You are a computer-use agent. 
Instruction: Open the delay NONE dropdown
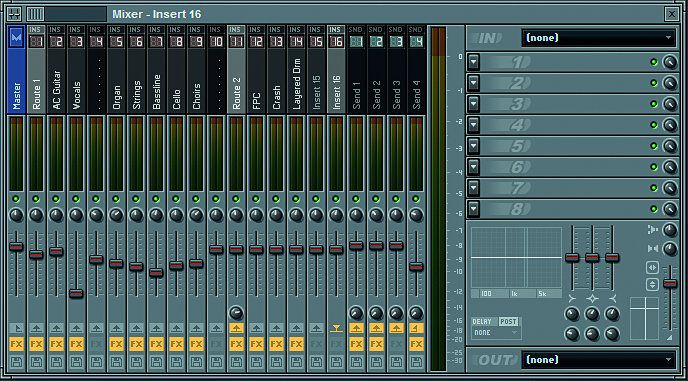point(496,333)
